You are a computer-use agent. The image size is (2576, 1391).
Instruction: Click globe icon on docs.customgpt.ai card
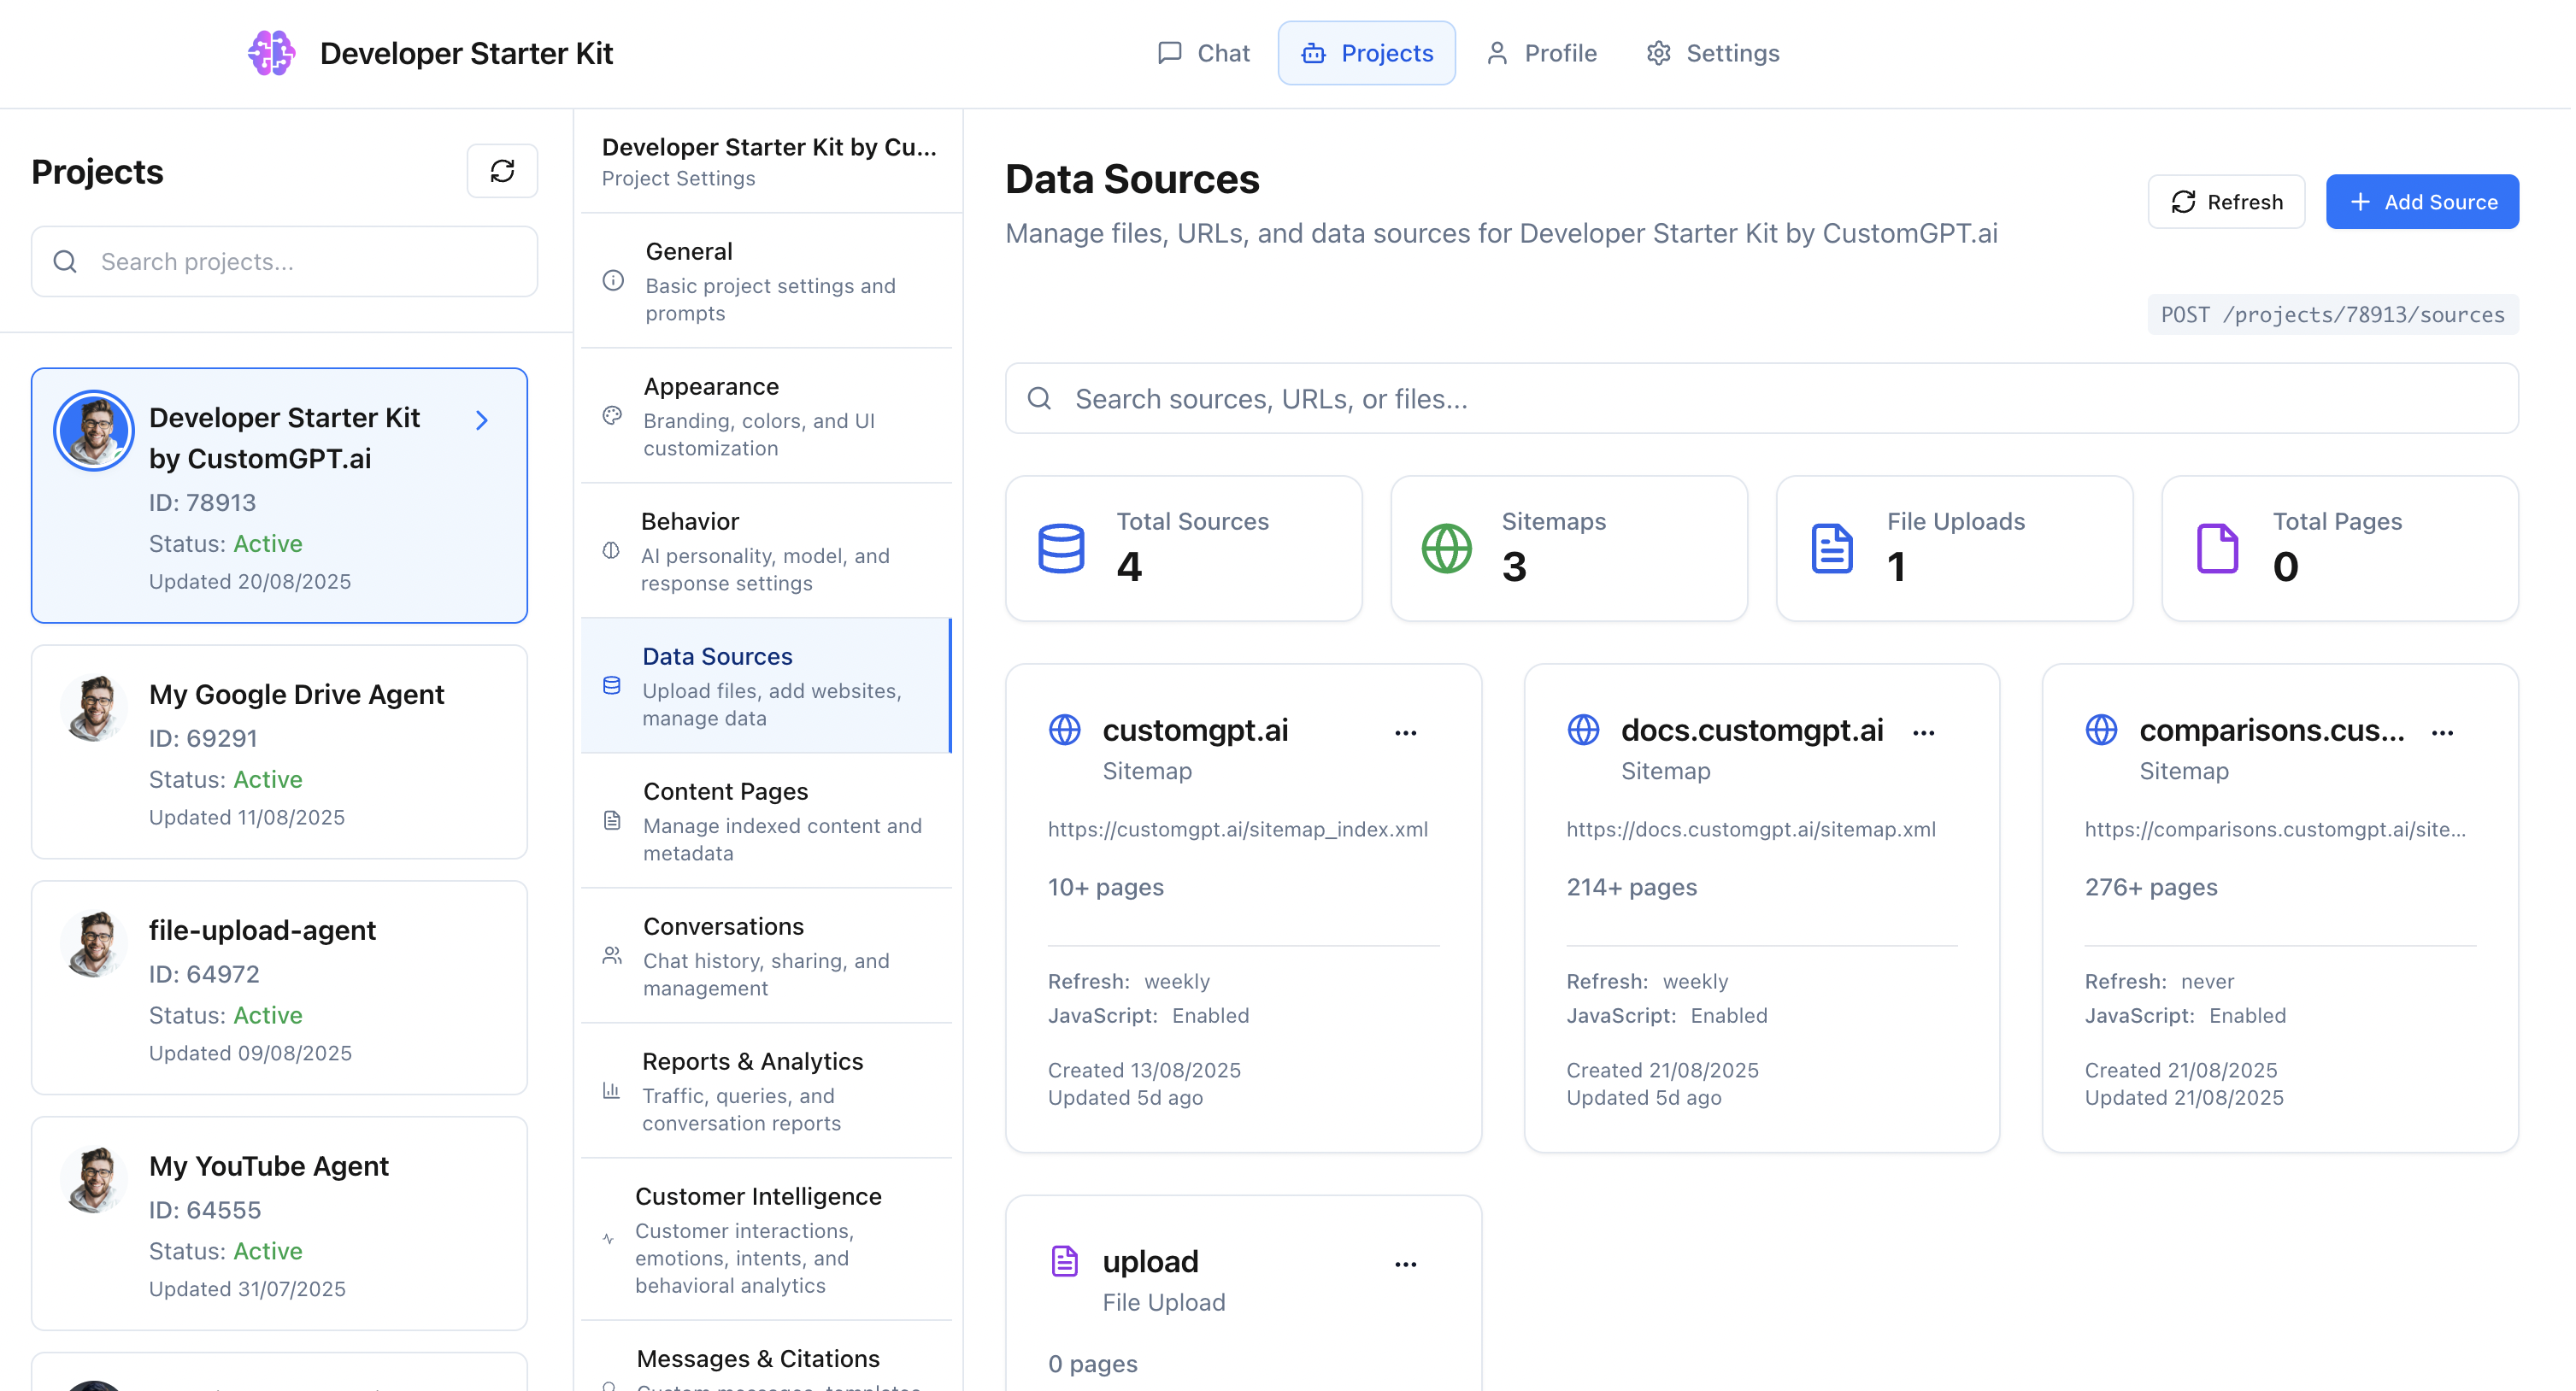coord(1582,730)
